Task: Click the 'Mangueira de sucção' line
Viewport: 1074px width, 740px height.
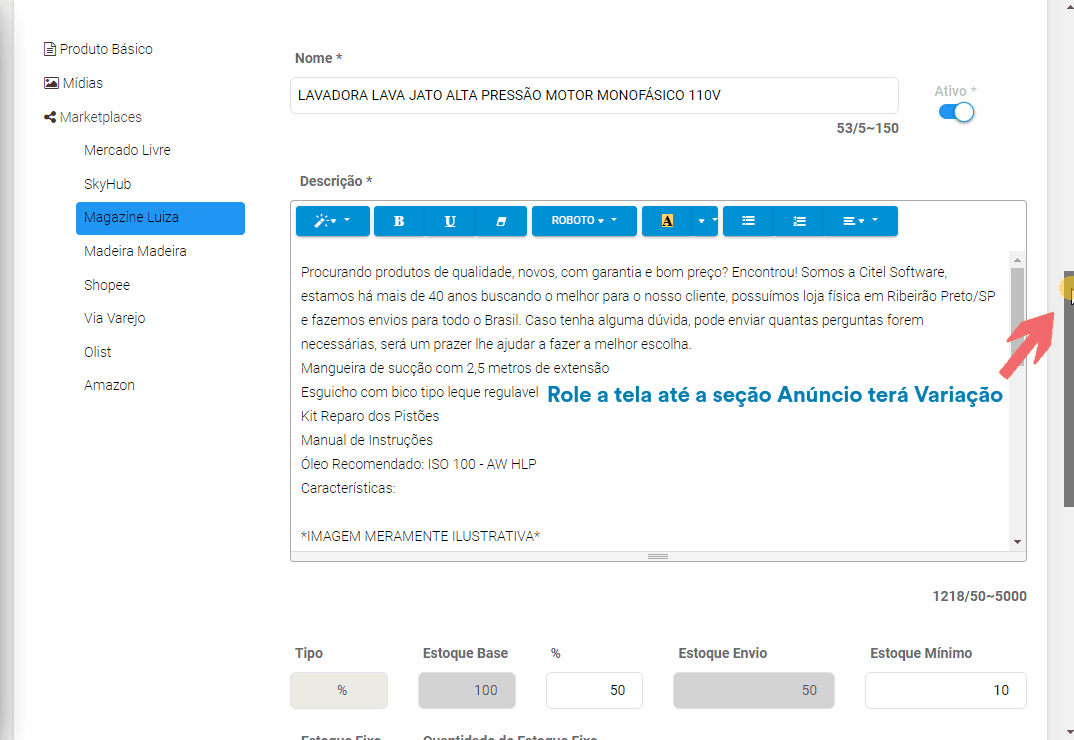Action: (455, 368)
